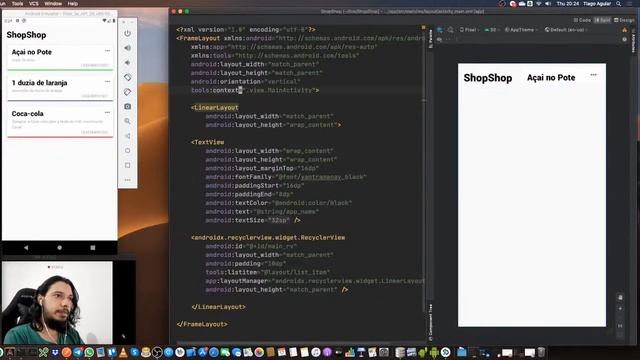Tap the 1 duzia de laranja list item
The width and height of the screenshot is (640, 360).
pyautogui.click(x=60, y=88)
